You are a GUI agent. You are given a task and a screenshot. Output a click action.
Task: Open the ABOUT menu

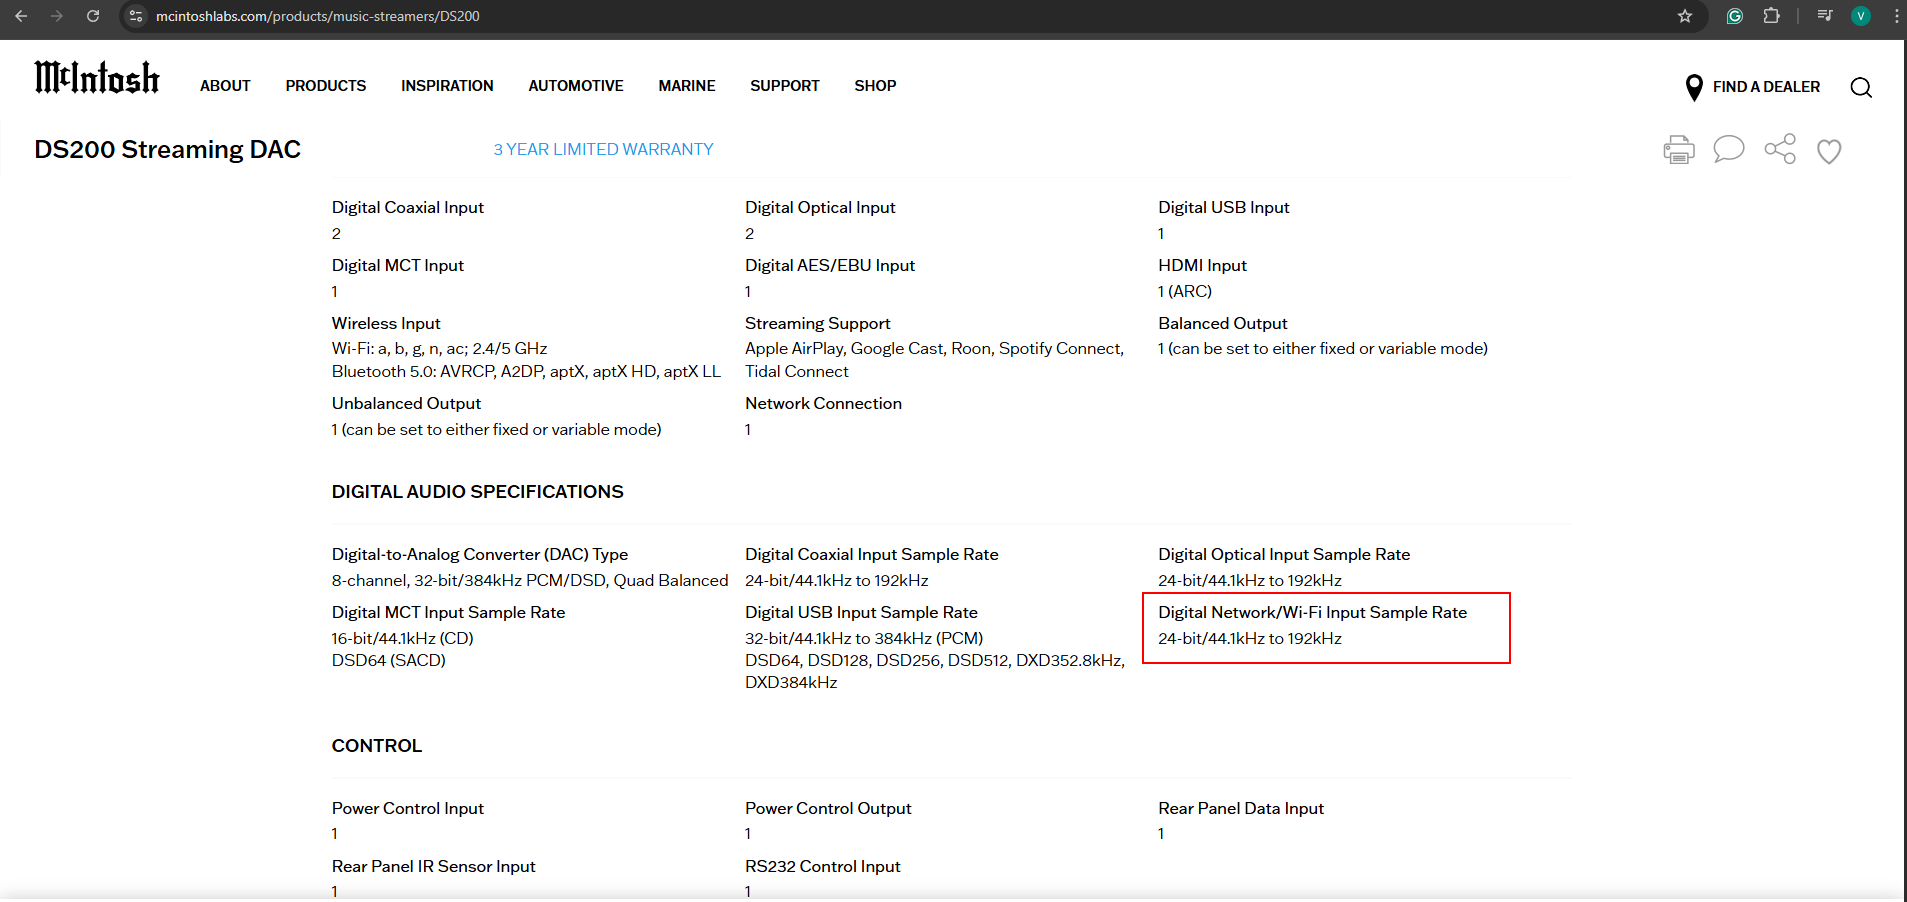click(x=225, y=86)
